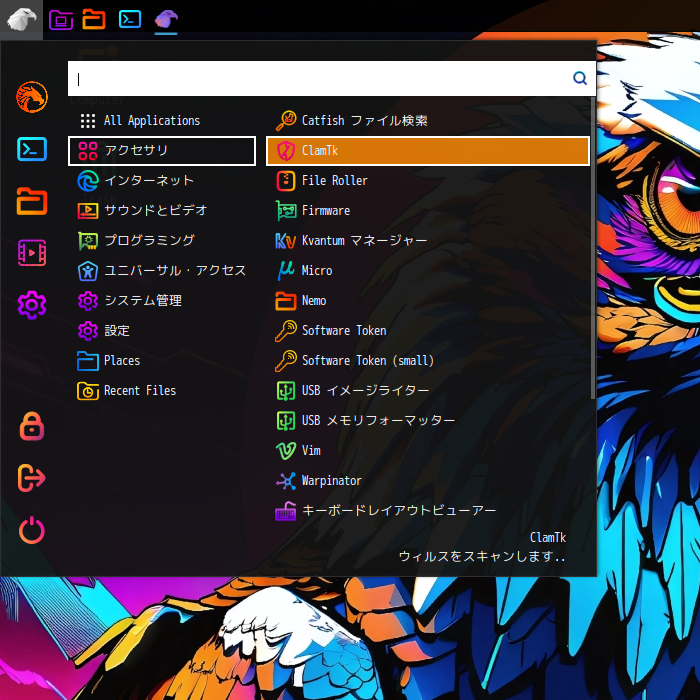Open the サウンドとビデオ category
Image resolution: width=700 pixels, height=700 pixels.
(x=162, y=211)
